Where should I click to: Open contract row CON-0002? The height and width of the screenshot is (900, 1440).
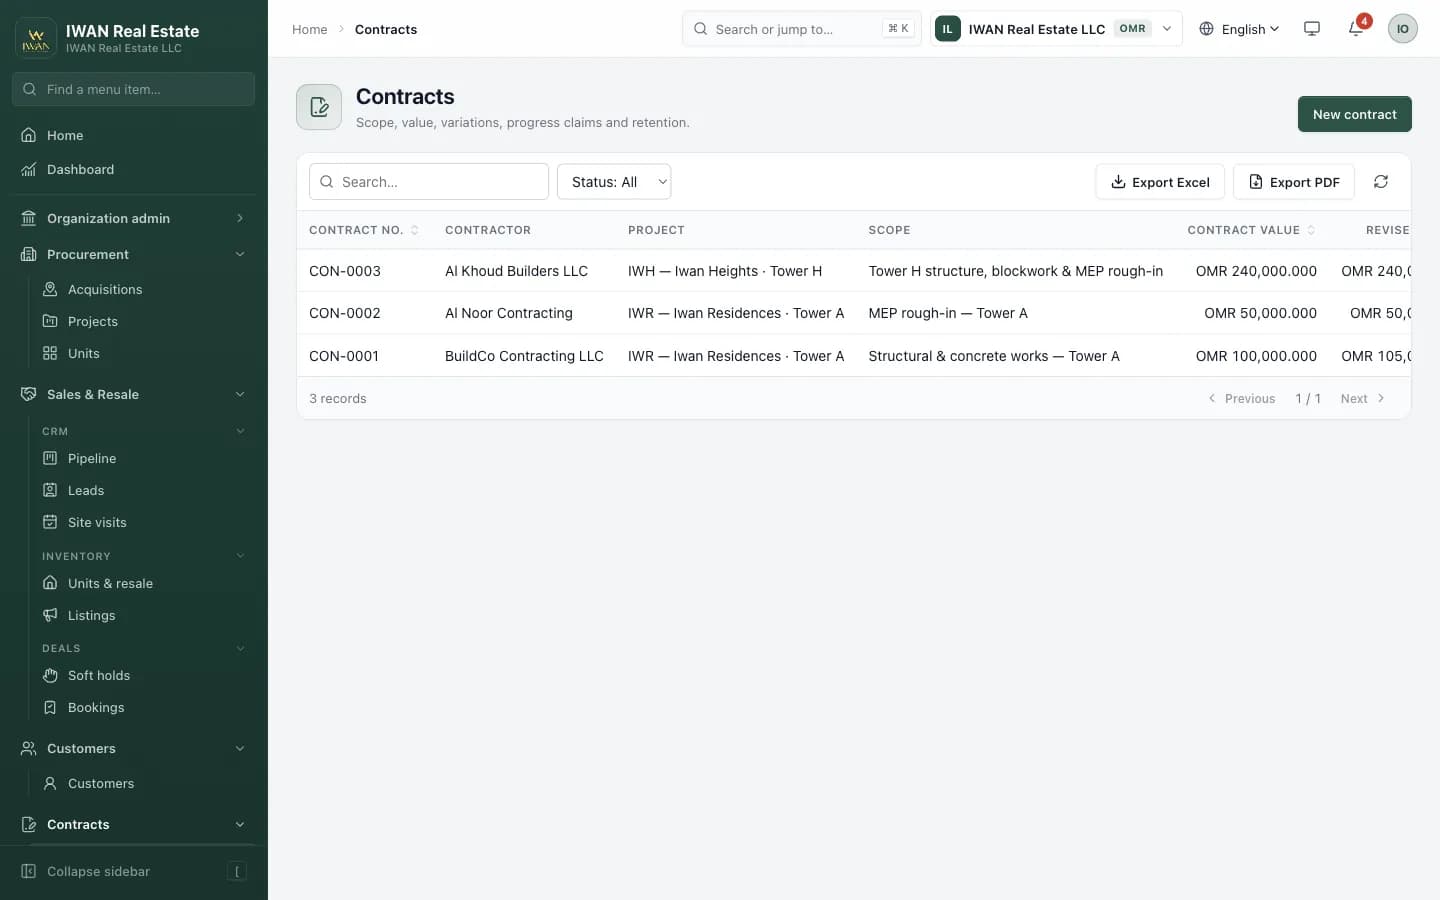pos(853,313)
